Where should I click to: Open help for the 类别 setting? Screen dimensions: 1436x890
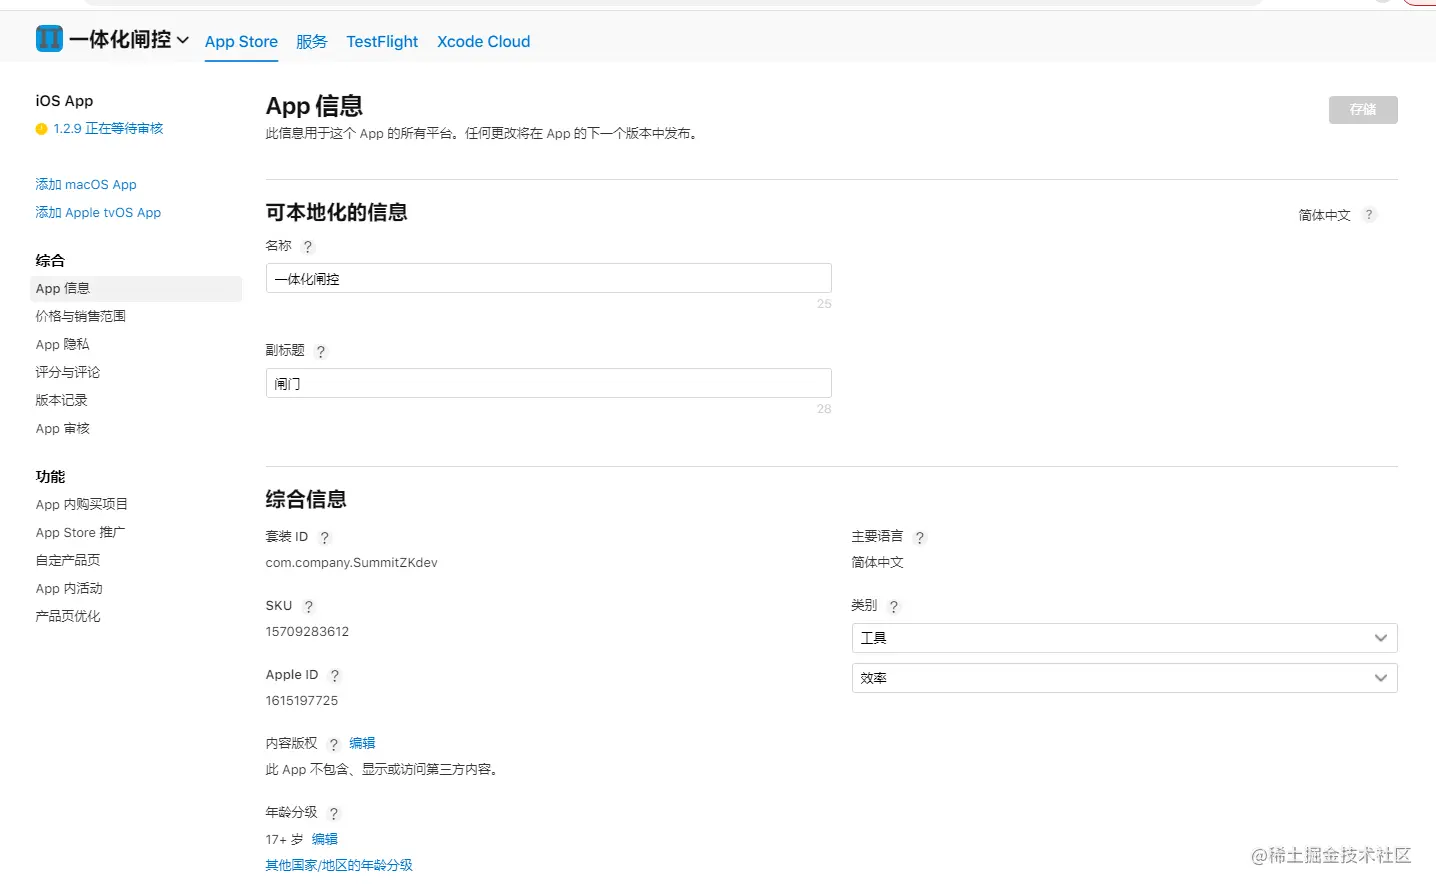point(893,605)
